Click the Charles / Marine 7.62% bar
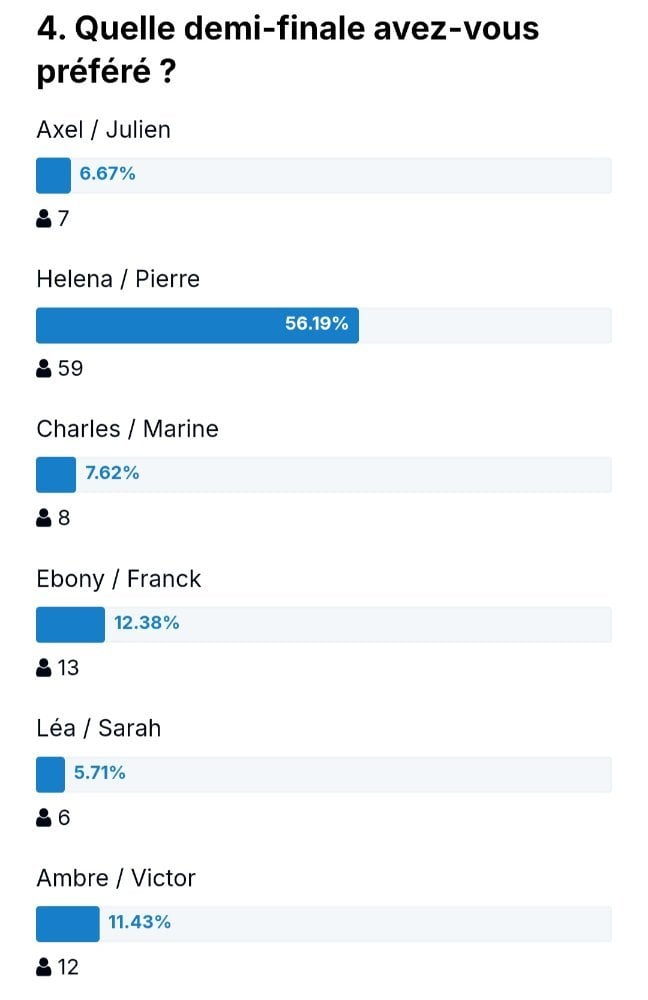 coord(323,474)
